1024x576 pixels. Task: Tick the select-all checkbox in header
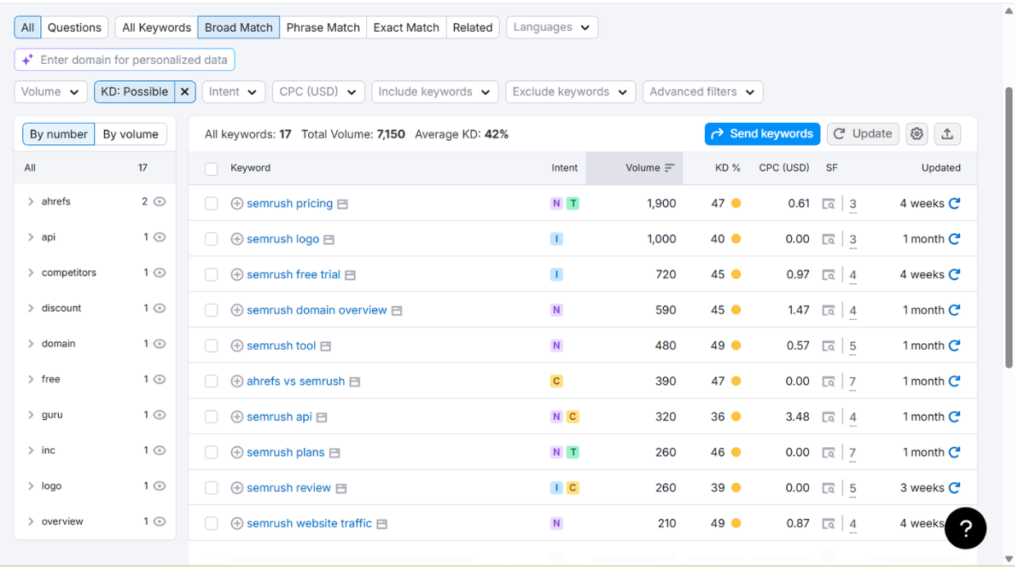coord(211,169)
